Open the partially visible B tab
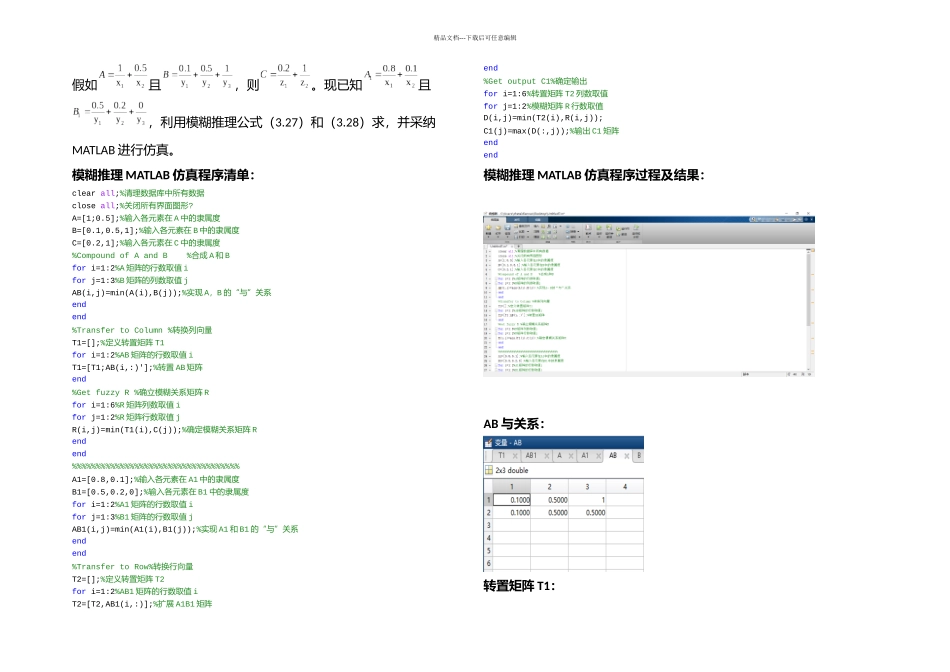 (x=639, y=455)
